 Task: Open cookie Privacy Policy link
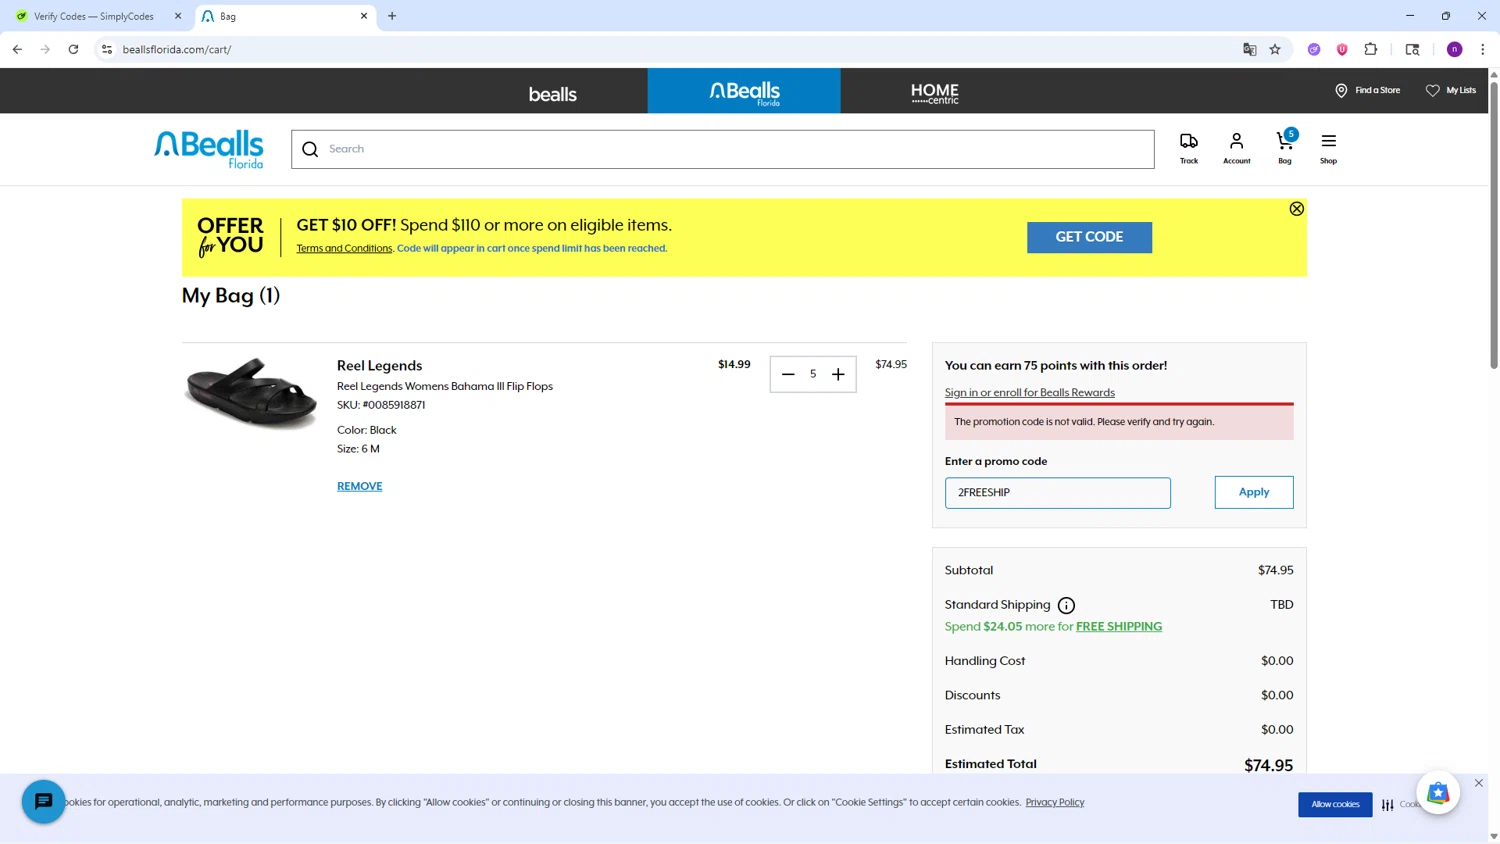point(1054,802)
